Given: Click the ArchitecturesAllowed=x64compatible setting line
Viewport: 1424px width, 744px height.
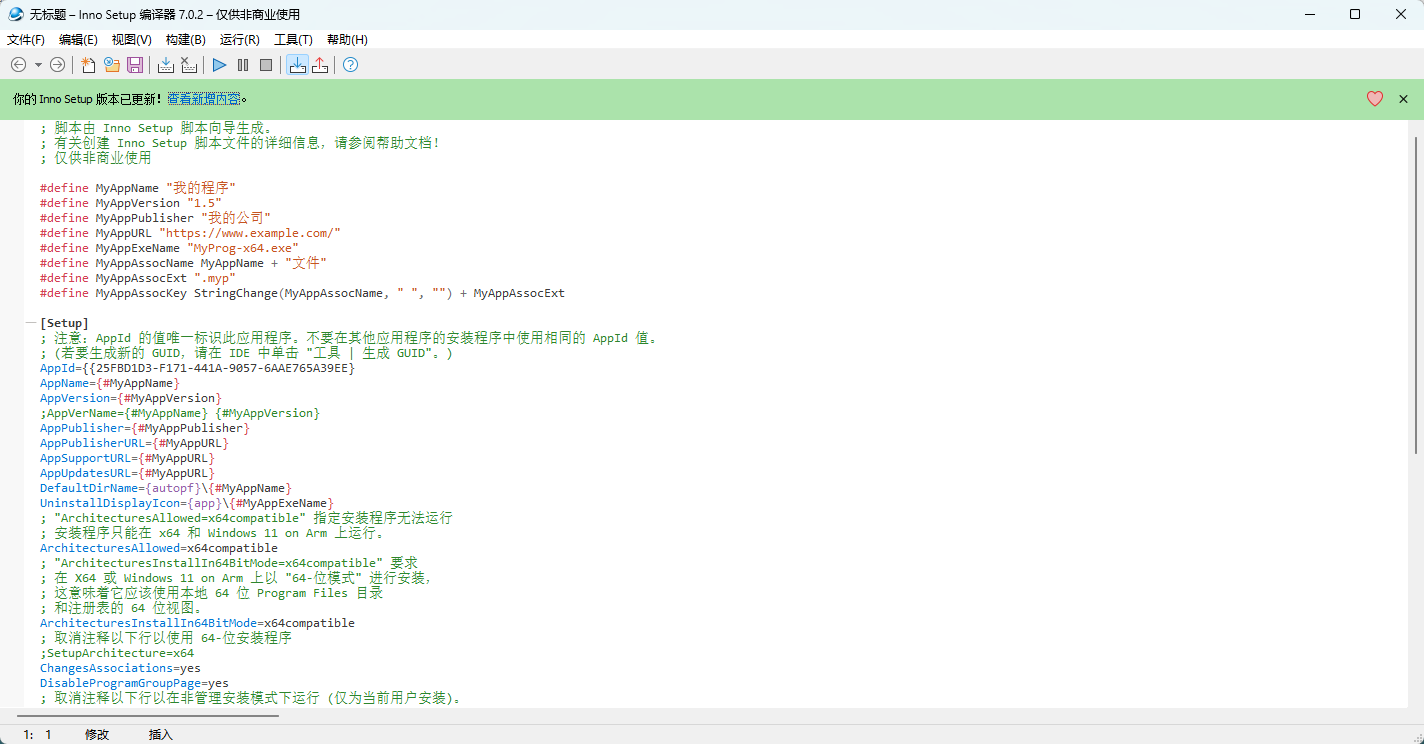Looking at the screenshot, I should (159, 548).
